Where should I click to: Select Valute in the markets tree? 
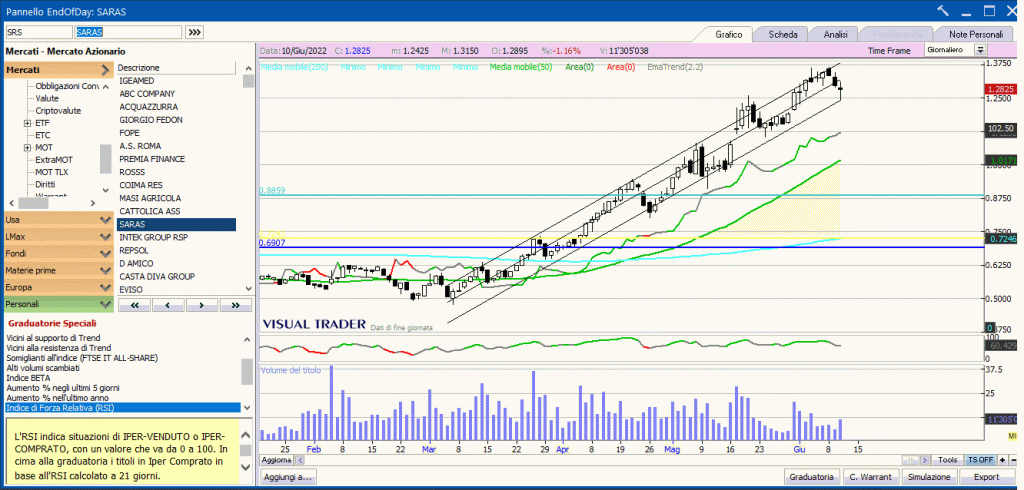pyautogui.click(x=47, y=99)
